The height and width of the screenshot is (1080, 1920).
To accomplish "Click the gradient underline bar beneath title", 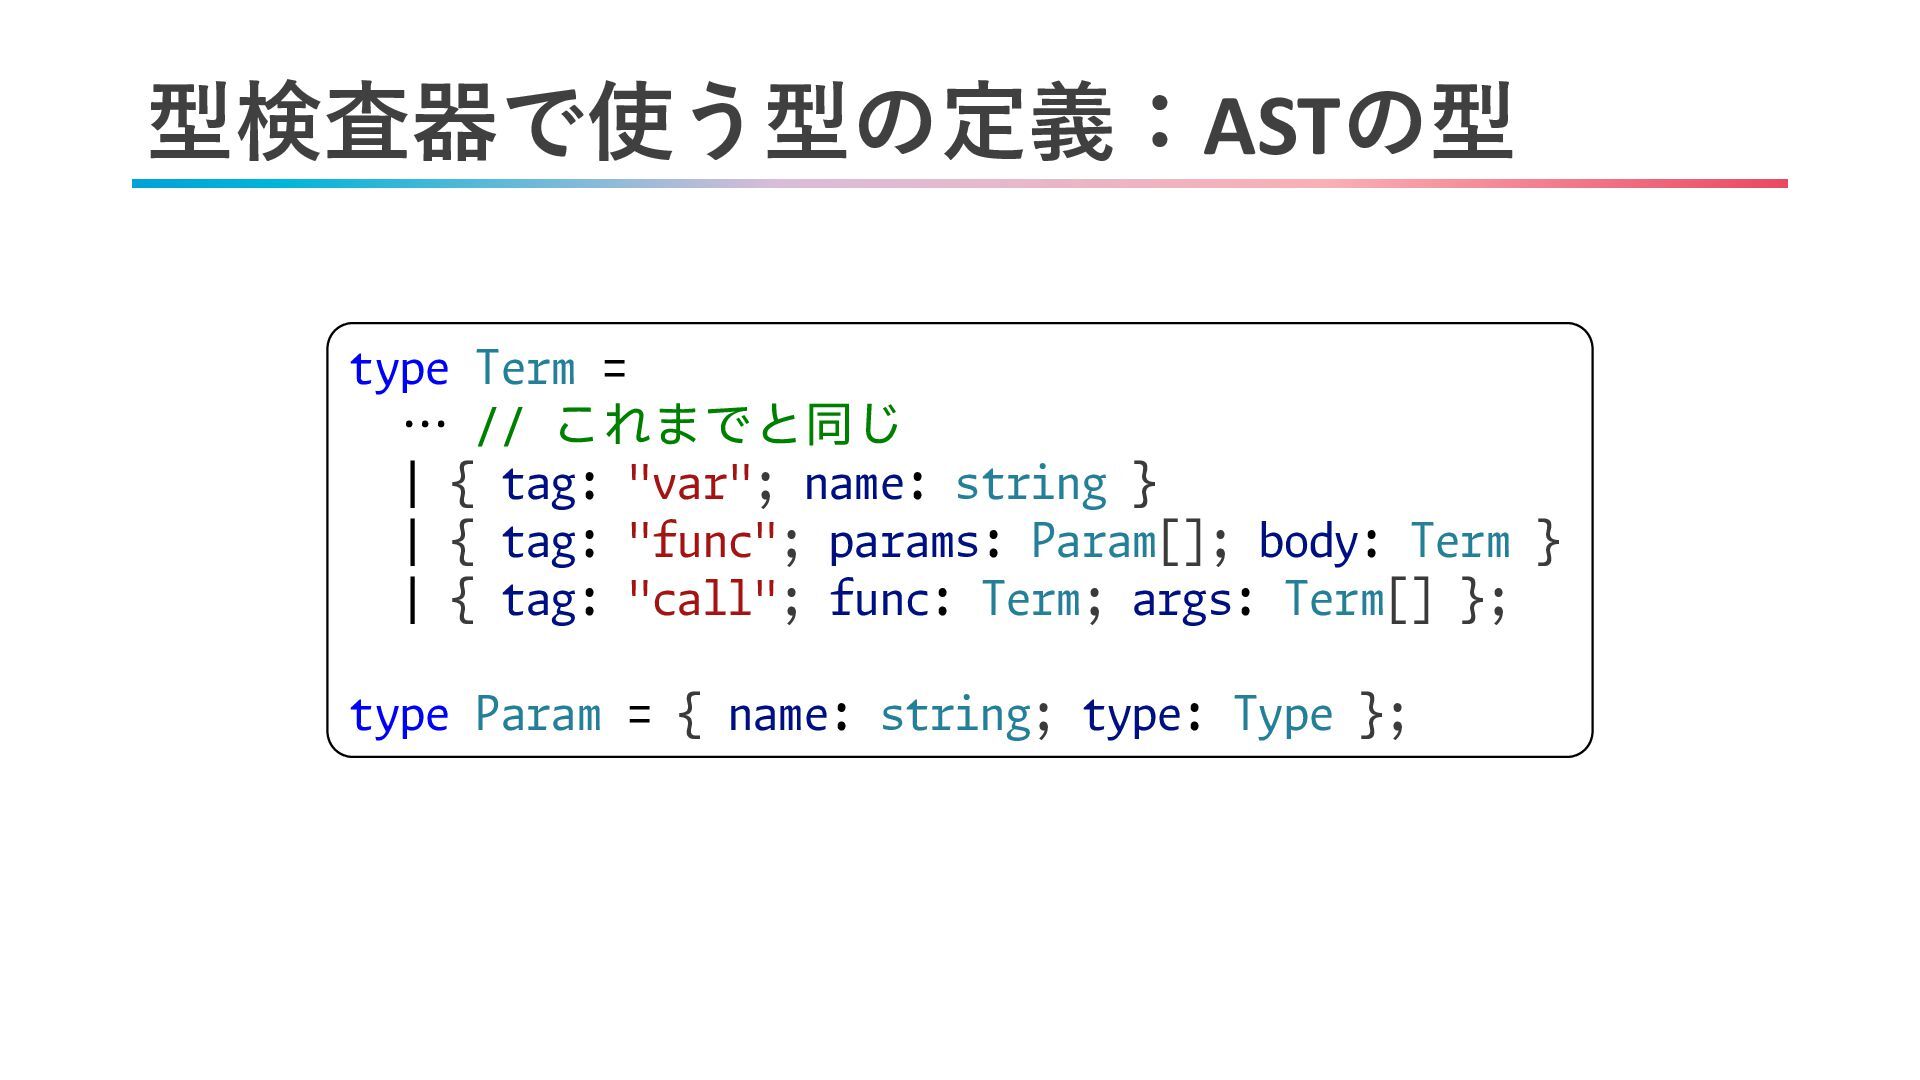I will [958, 184].
